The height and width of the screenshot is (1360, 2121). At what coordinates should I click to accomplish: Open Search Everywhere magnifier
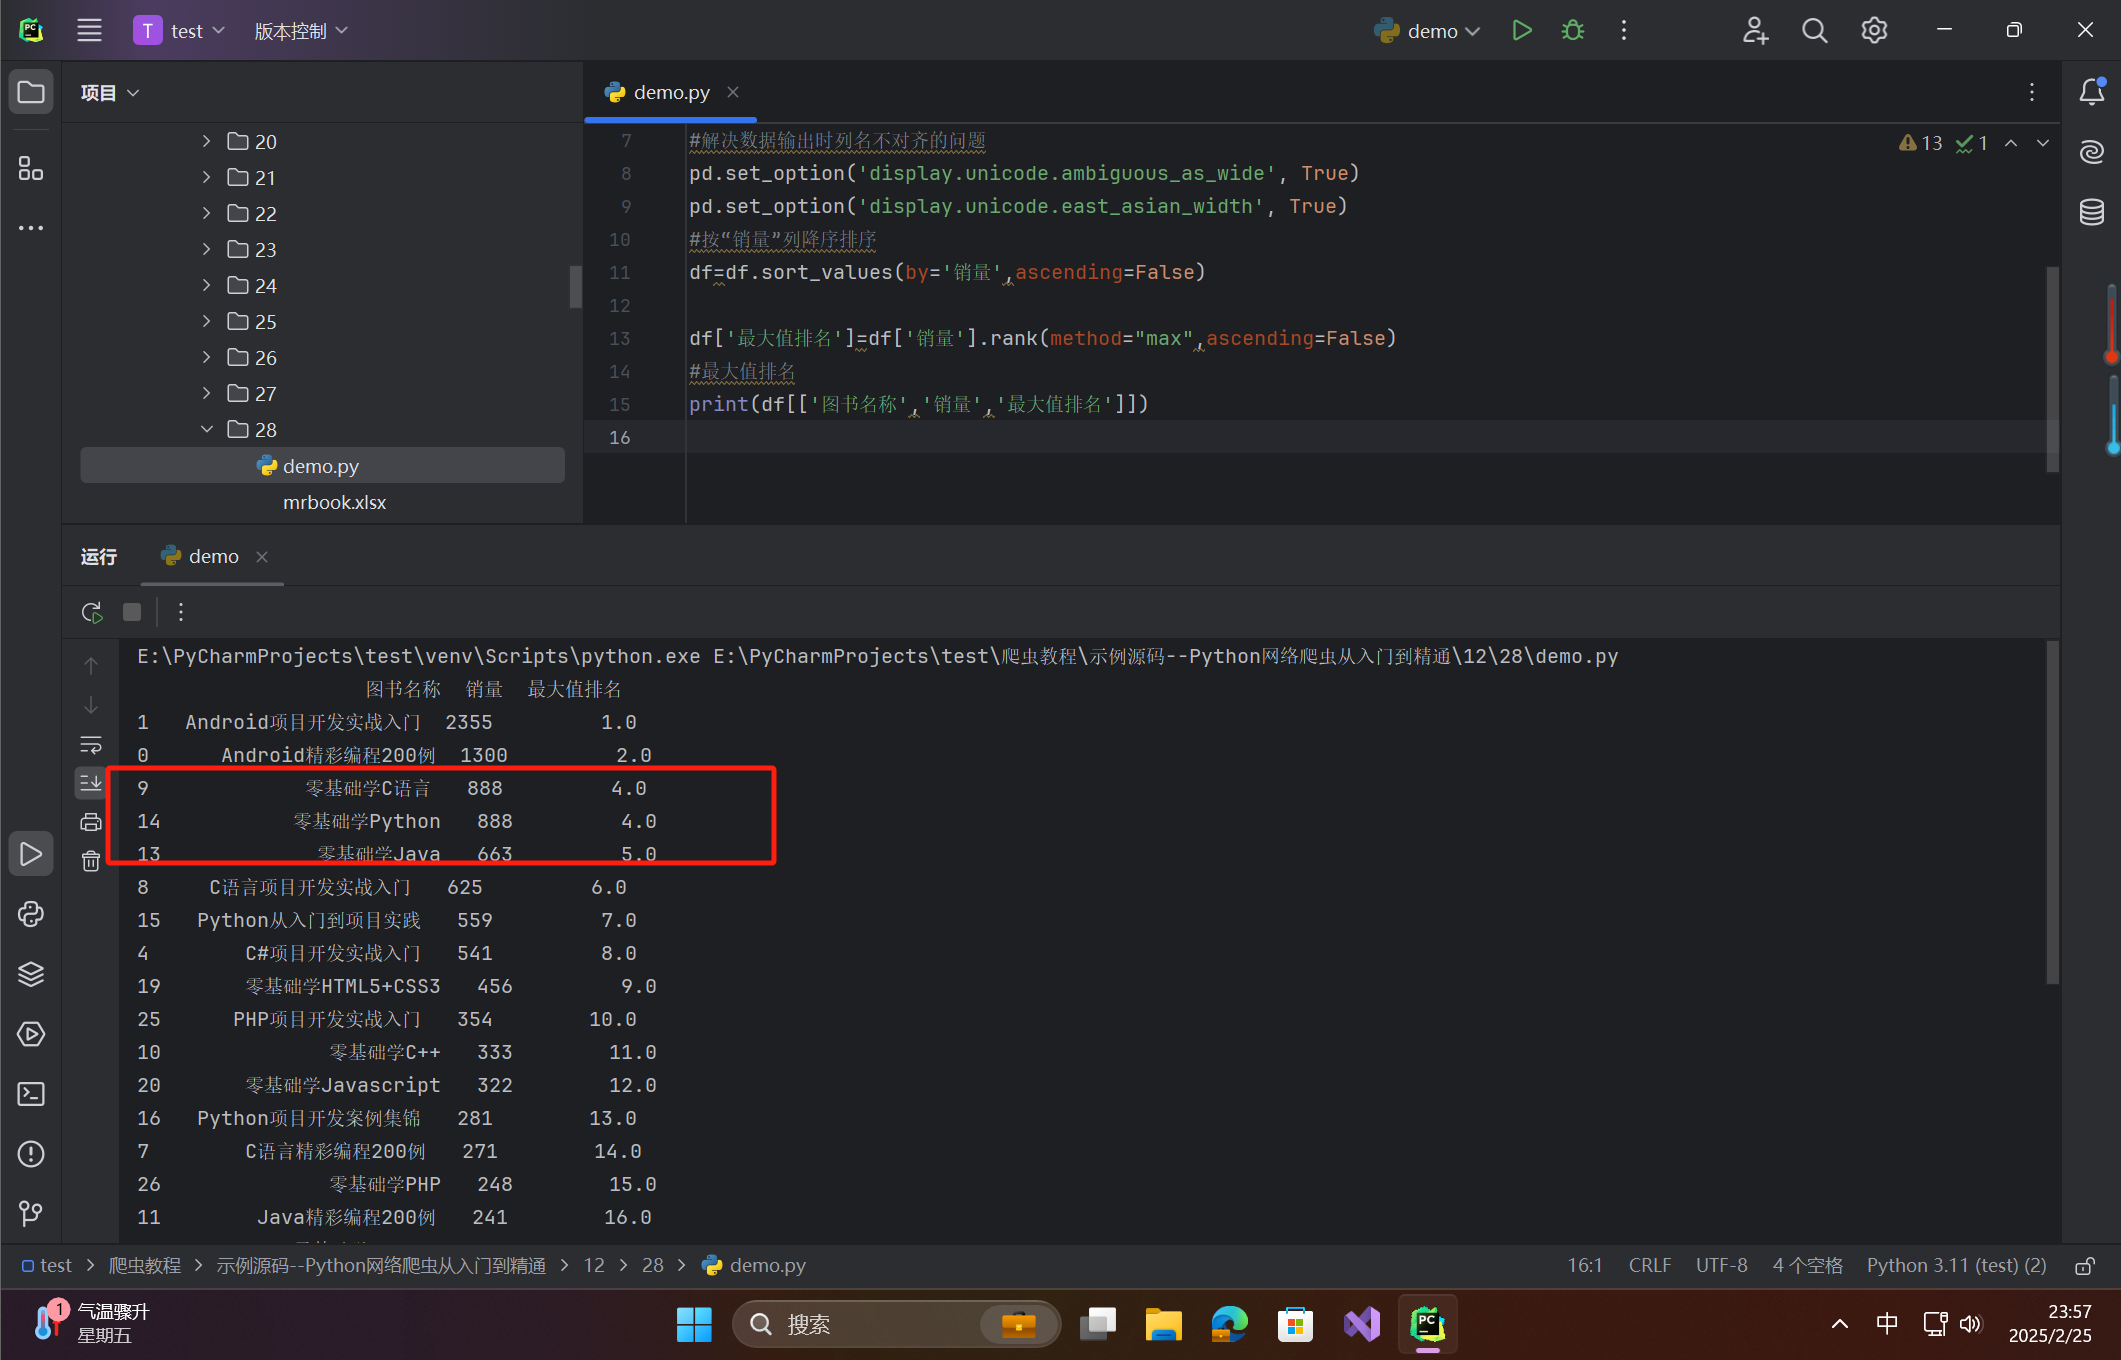(1815, 30)
